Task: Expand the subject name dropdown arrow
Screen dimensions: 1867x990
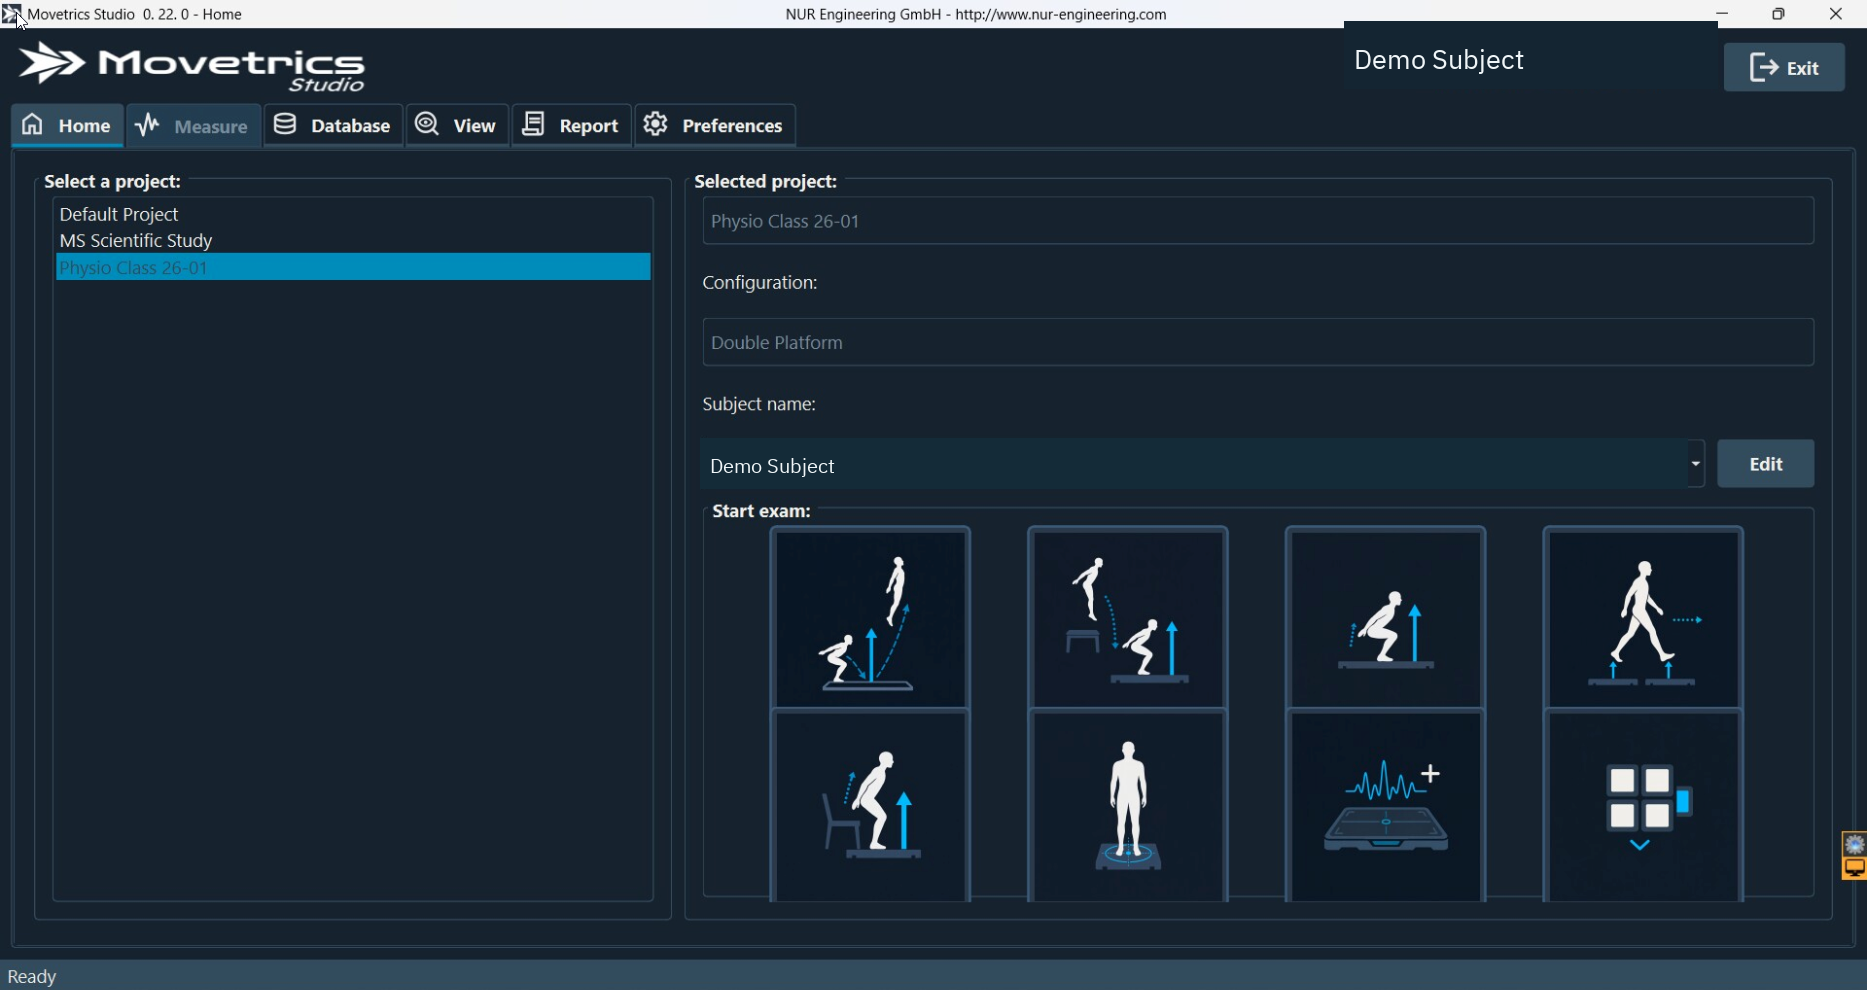Action: pyautogui.click(x=1696, y=464)
